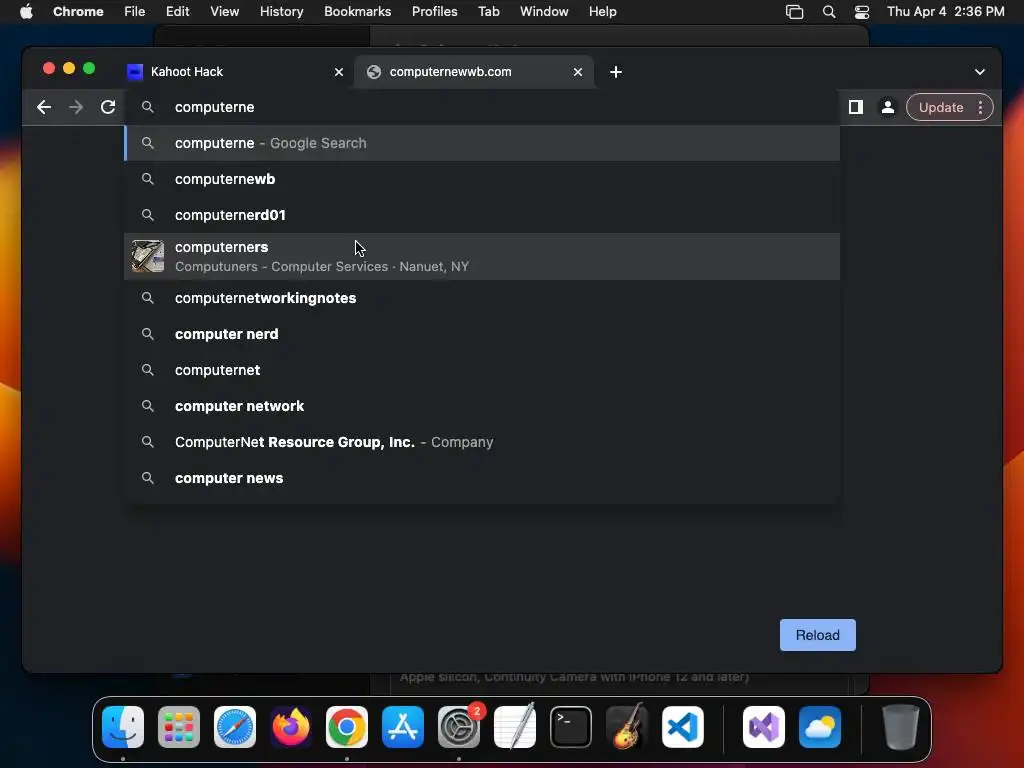Launch Terminal from the Dock
Viewport: 1024px width, 768px height.
click(571, 727)
